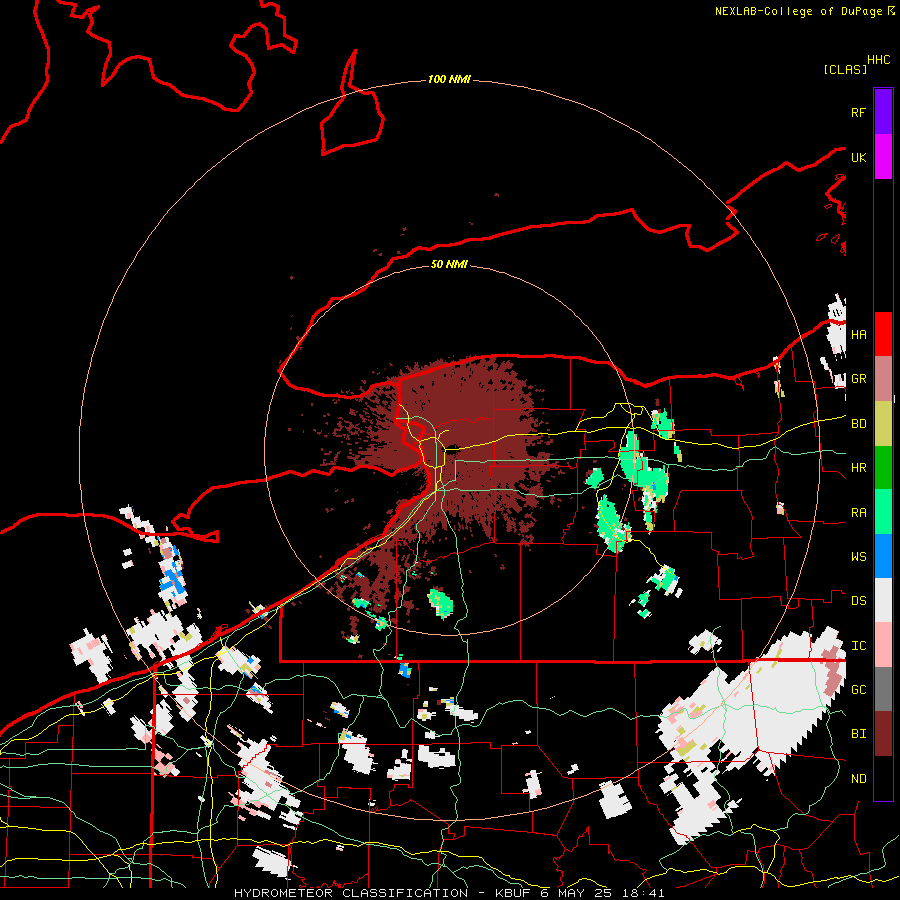Click the dark green HR legend swatch
Image resolution: width=900 pixels, height=900 pixels.
pyautogui.click(x=883, y=468)
